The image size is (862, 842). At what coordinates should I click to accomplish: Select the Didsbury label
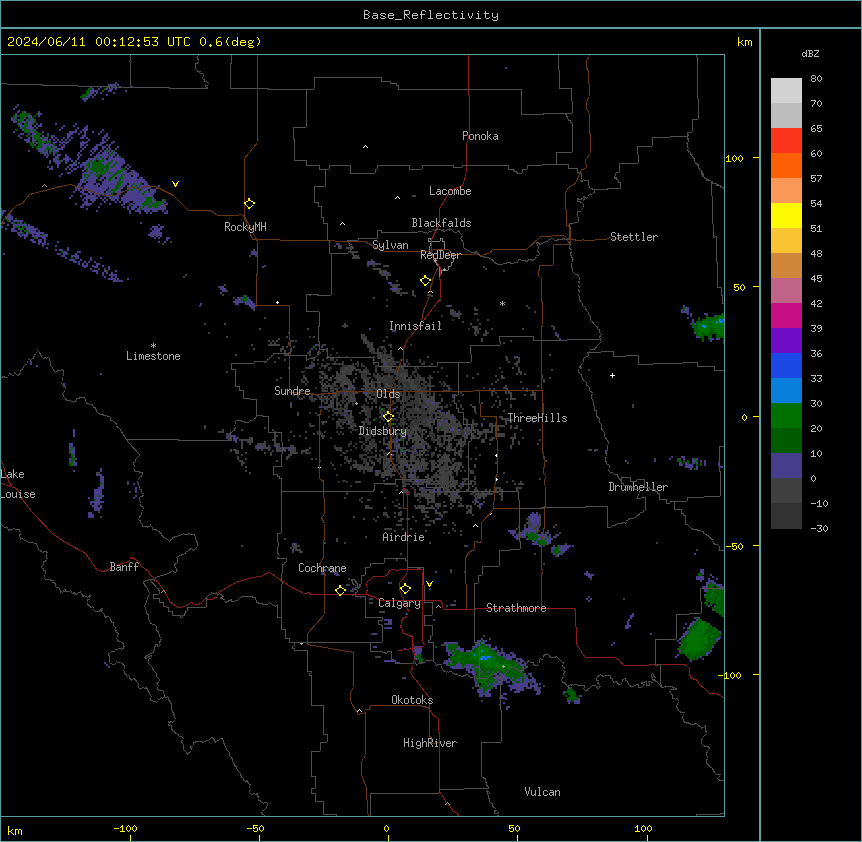tap(383, 431)
